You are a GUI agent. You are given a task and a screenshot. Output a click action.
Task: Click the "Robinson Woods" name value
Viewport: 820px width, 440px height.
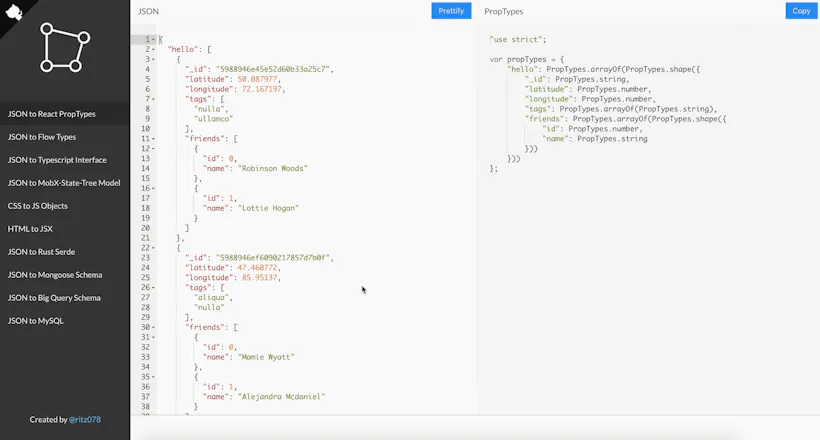pyautogui.click(x=272, y=168)
